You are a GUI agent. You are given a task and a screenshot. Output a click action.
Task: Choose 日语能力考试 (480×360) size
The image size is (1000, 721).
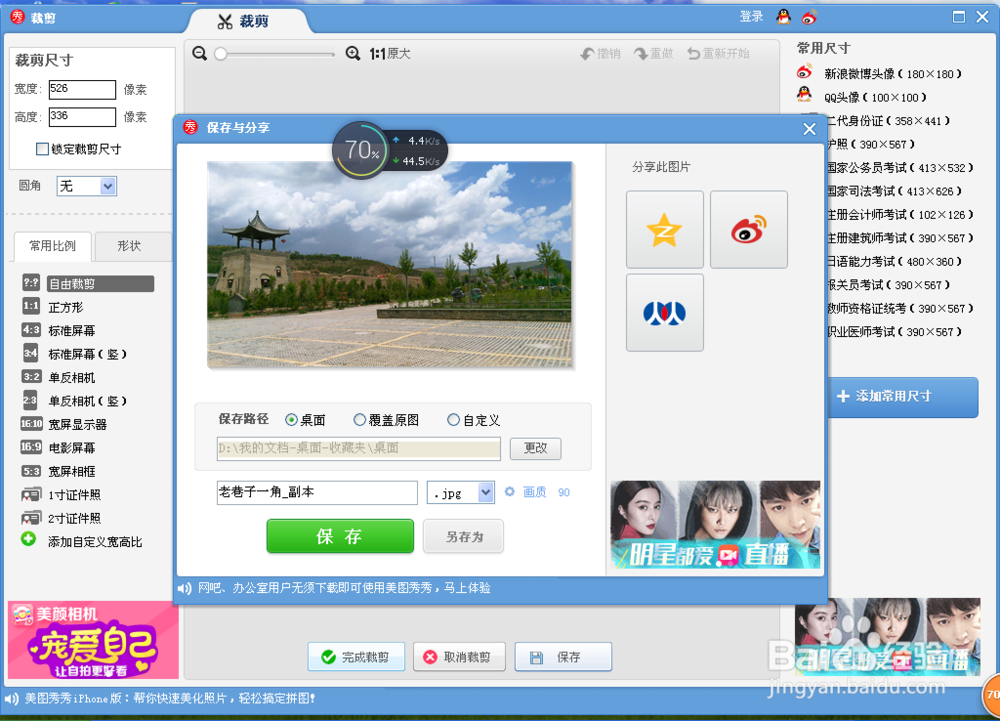pos(895,261)
